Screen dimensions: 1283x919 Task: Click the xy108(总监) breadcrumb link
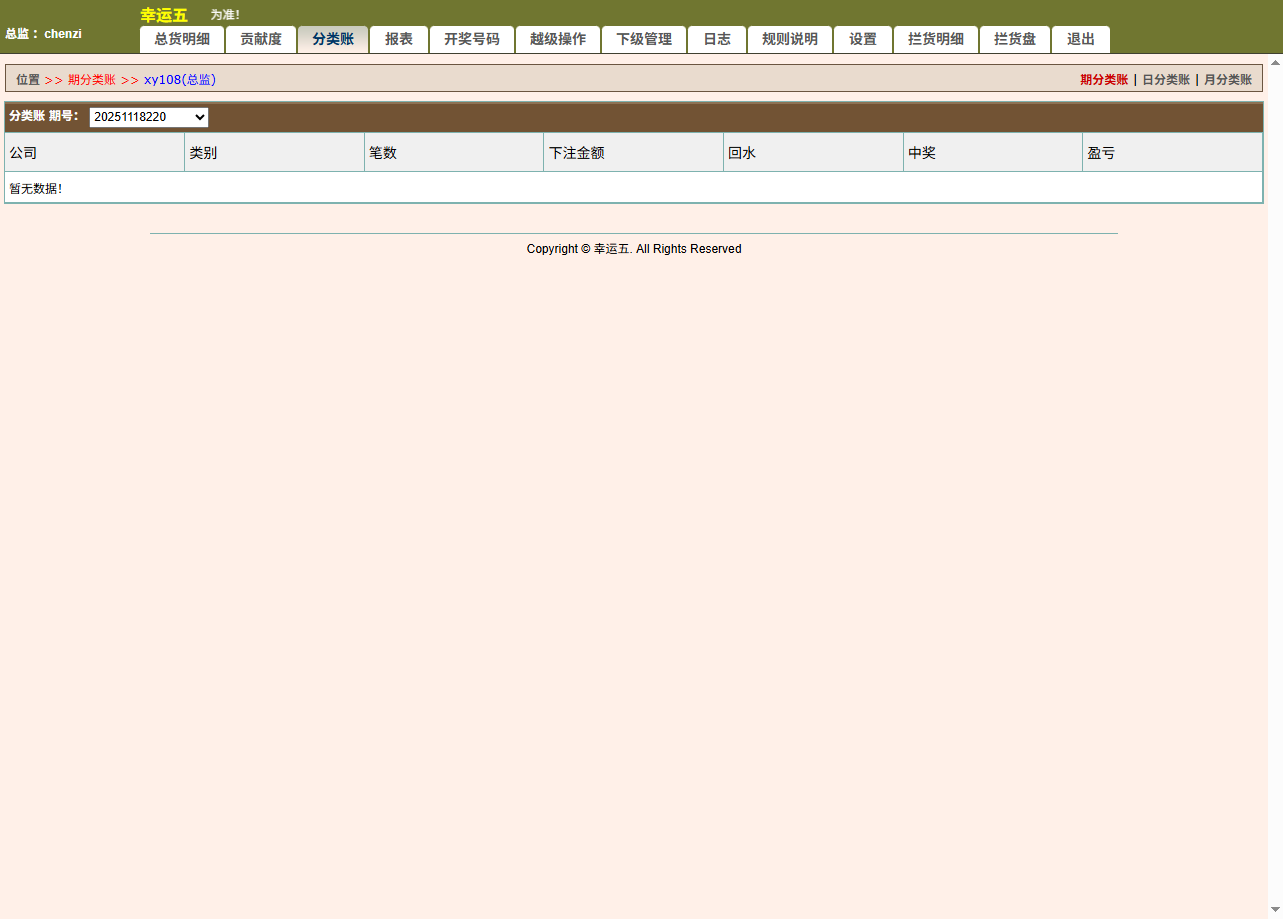tap(180, 80)
